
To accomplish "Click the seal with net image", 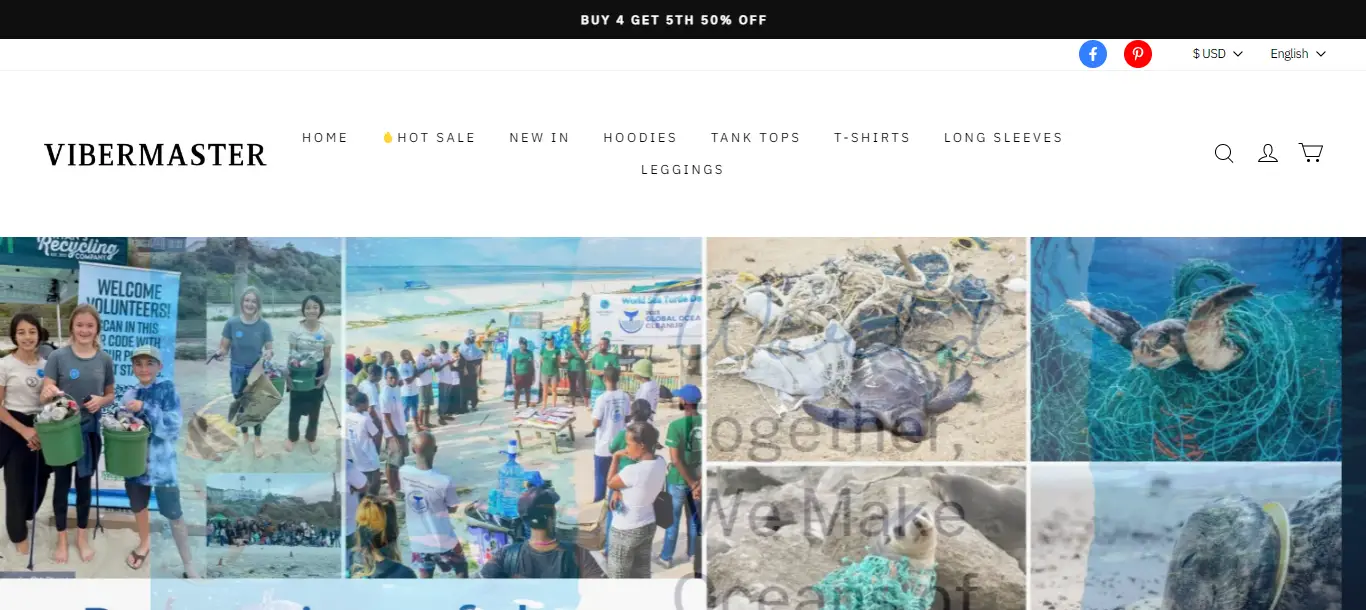I will click(866, 538).
